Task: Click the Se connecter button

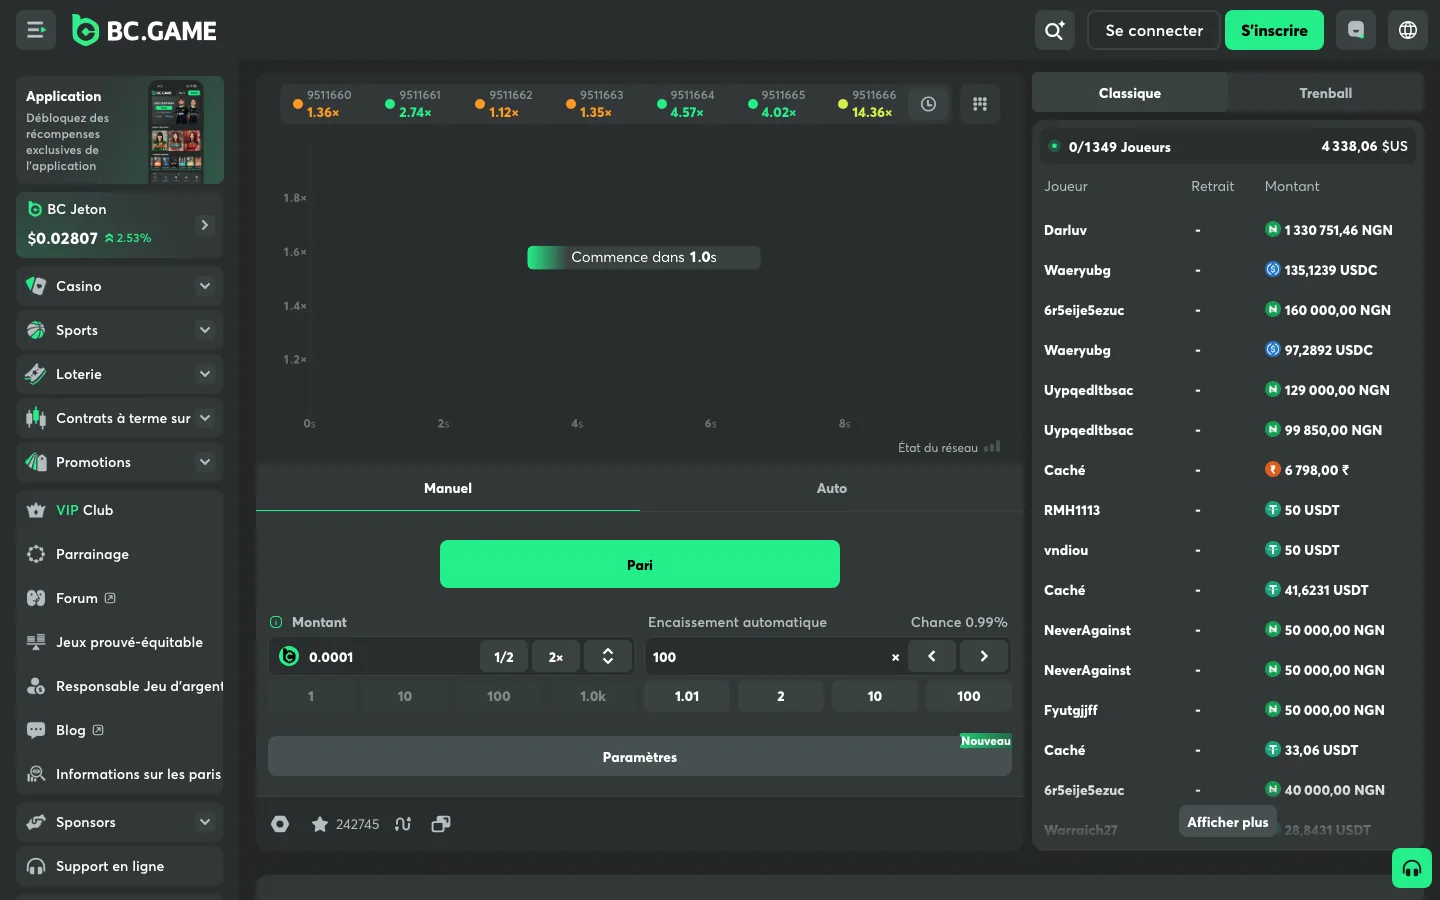Action: tap(1154, 30)
